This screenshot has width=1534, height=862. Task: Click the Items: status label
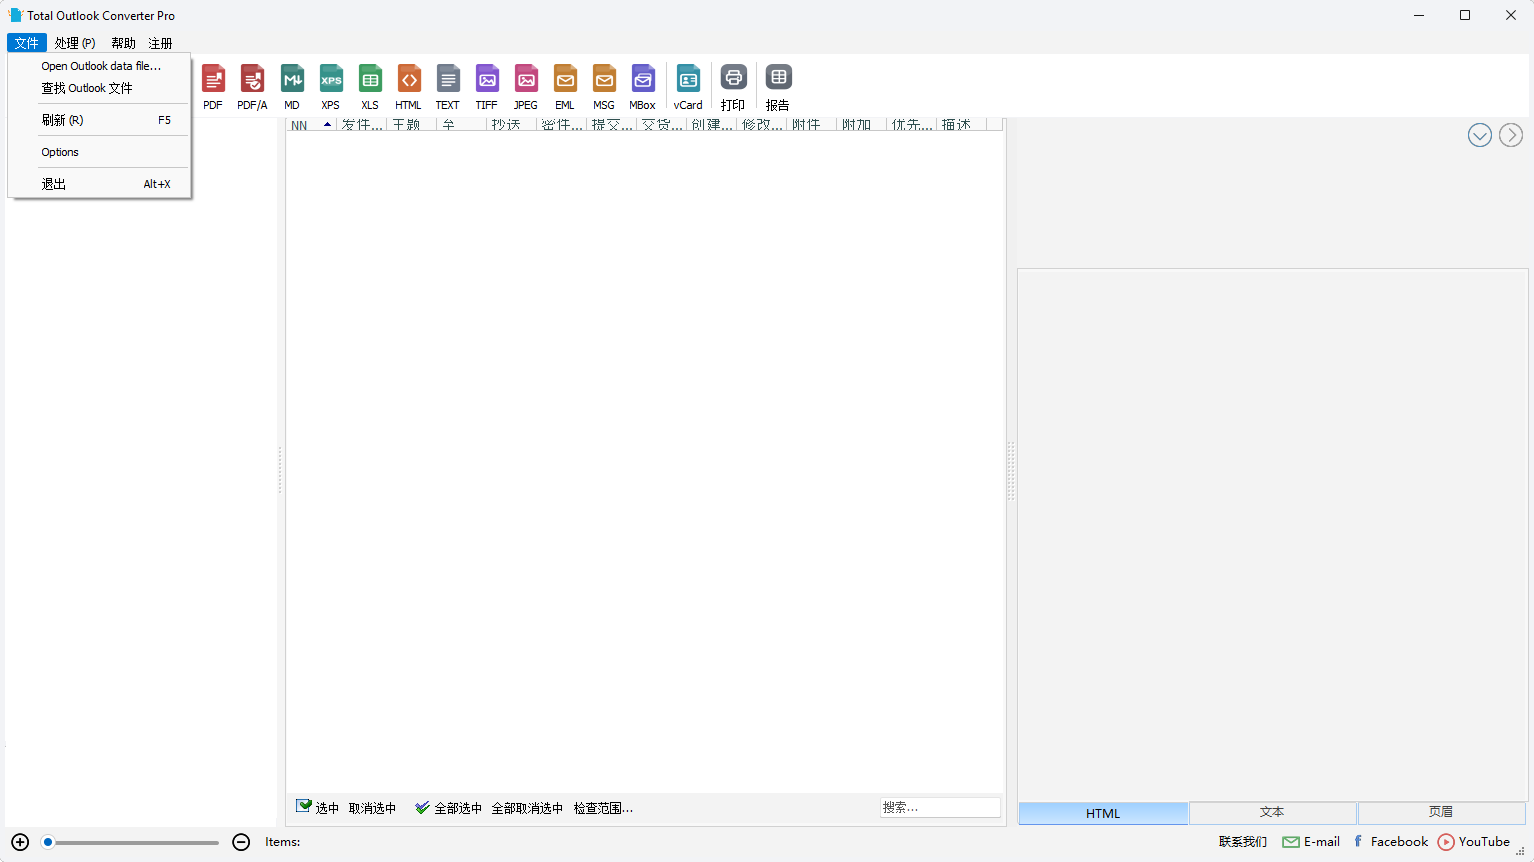pyautogui.click(x=283, y=842)
